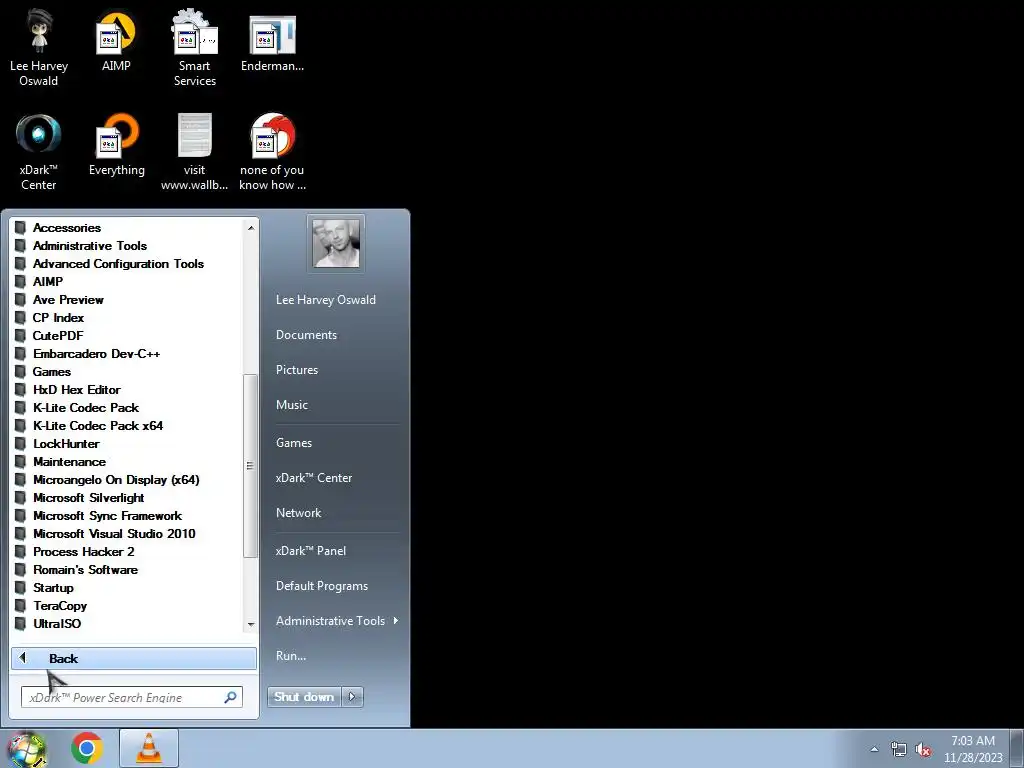This screenshot has width=1024, height=768.
Task: Open VLC media player from the taskbar
Action: (x=149, y=748)
